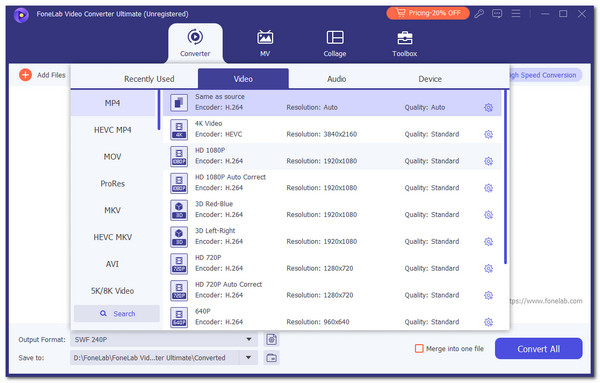Click Encoder: HEVC text
The width and height of the screenshot is (600, 383).
[x=218, y=134]
